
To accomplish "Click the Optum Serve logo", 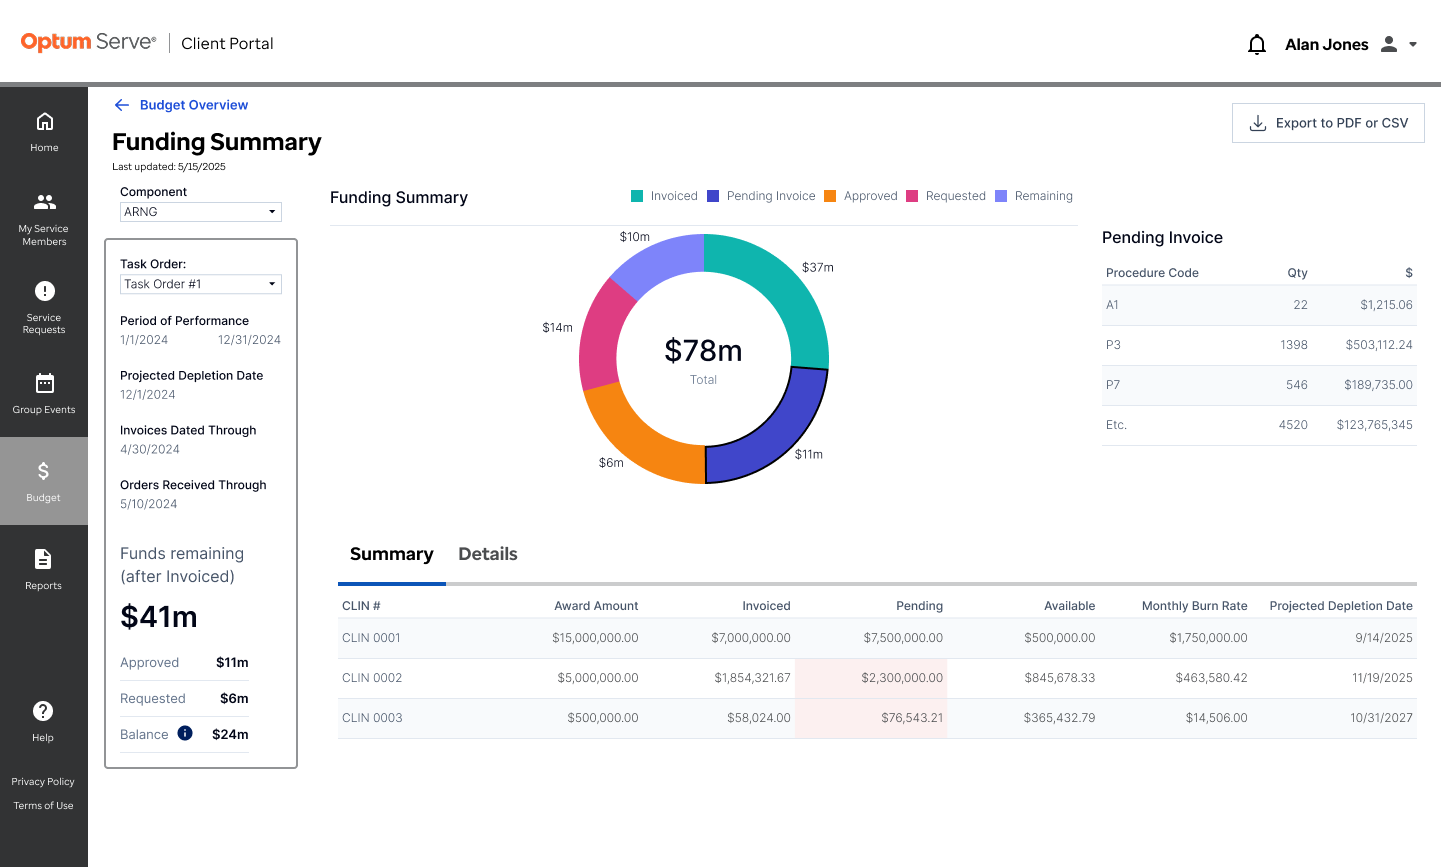I will pos(88,42).
